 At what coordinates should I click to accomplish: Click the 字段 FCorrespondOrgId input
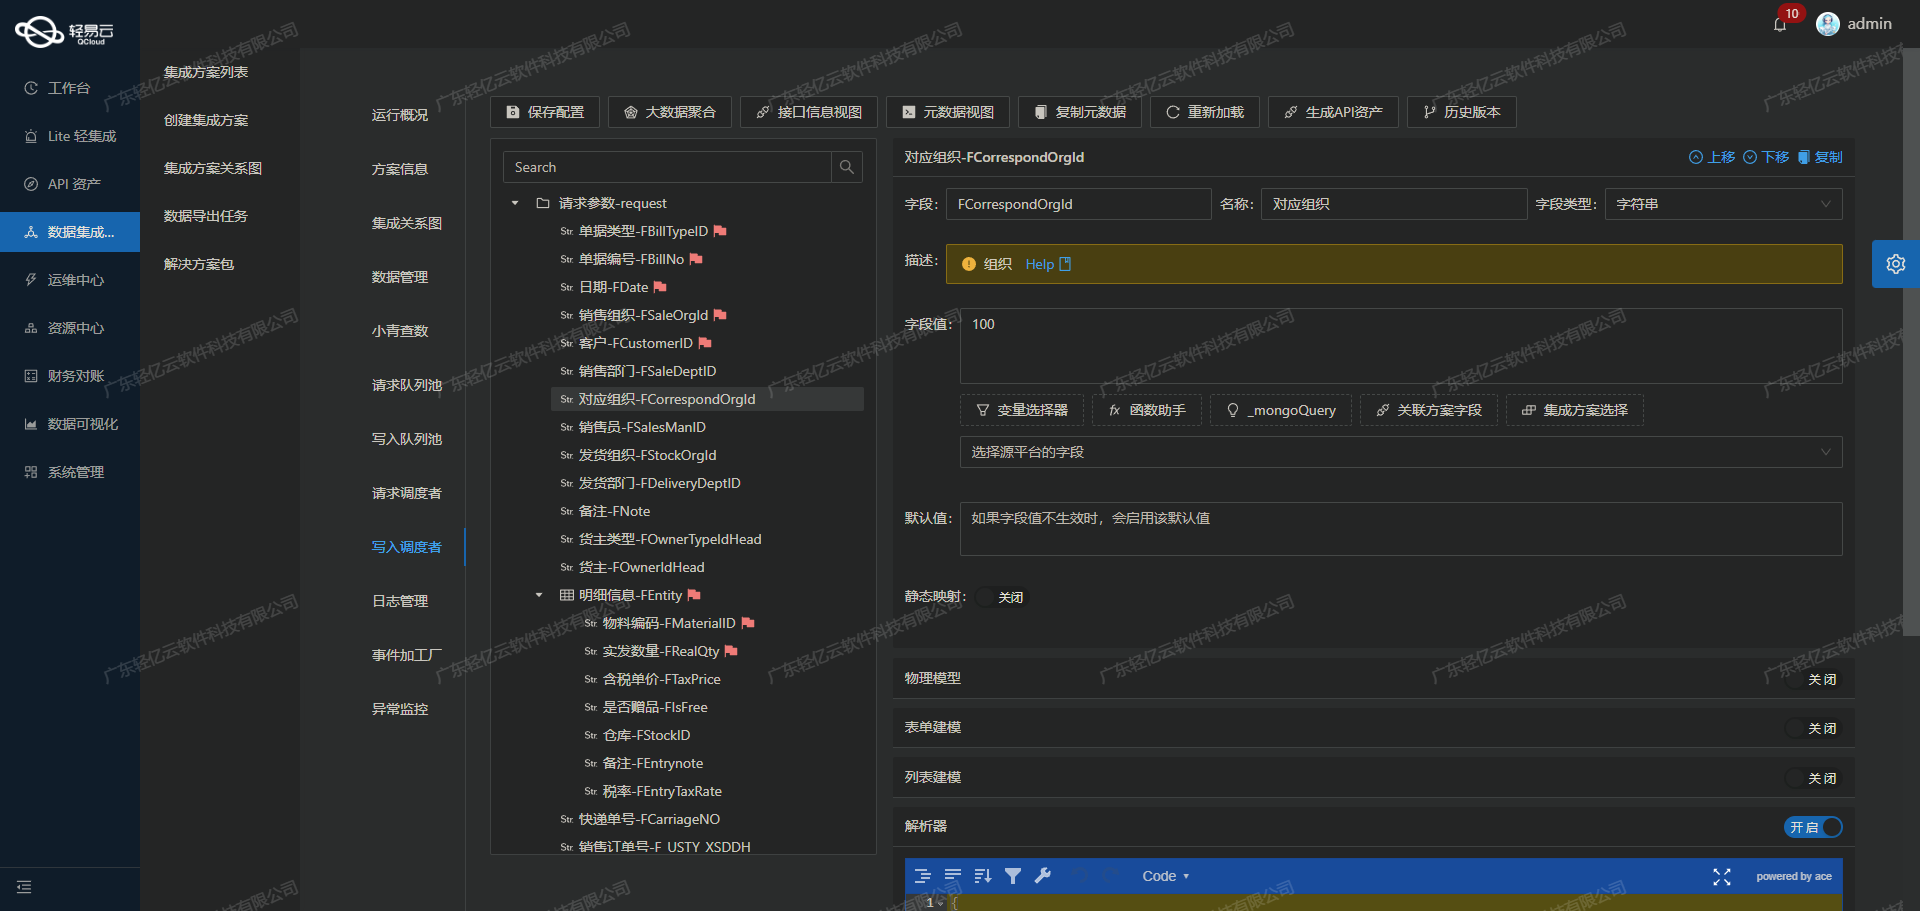(x=1079, y=204)
